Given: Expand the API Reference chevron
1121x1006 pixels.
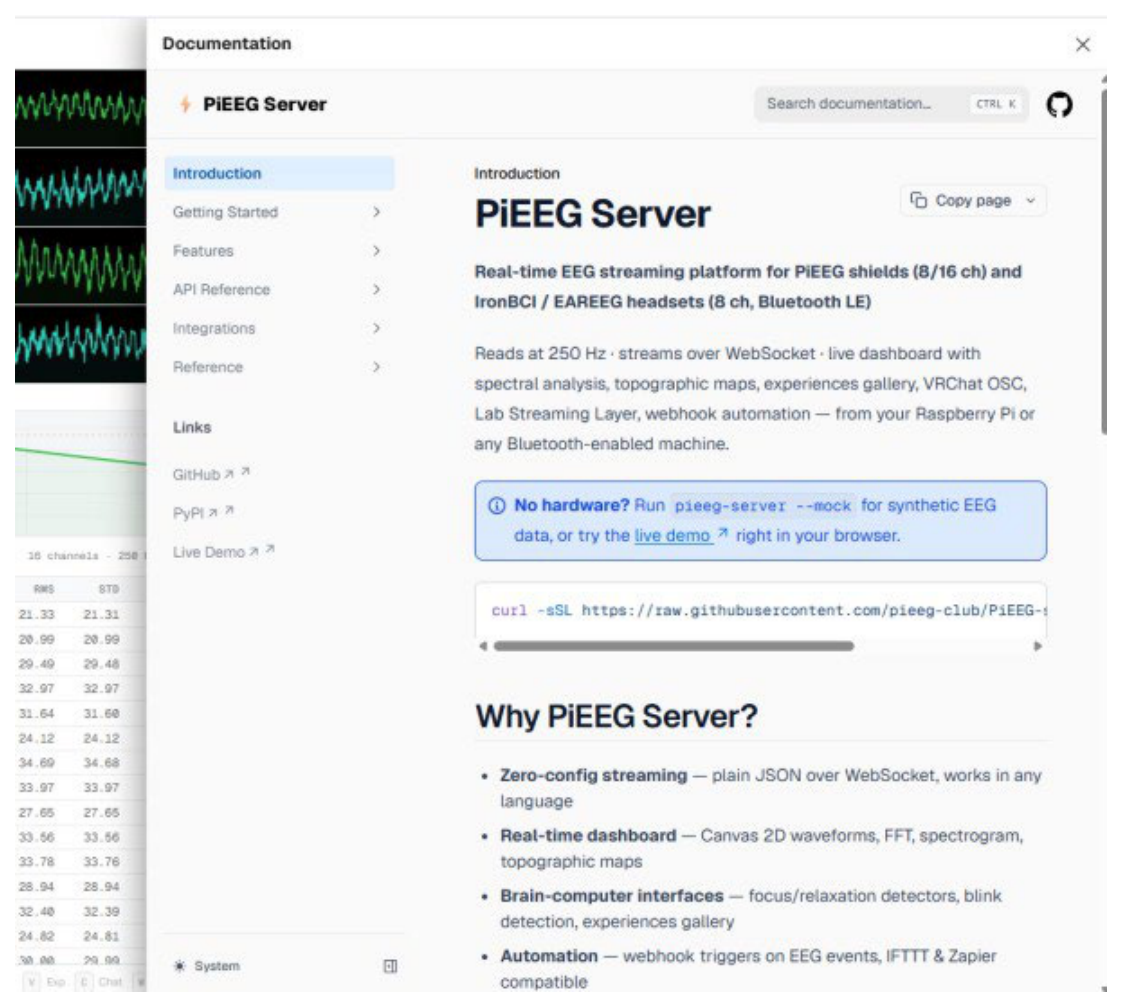Looking at the screenshot, I should [377, 290].
